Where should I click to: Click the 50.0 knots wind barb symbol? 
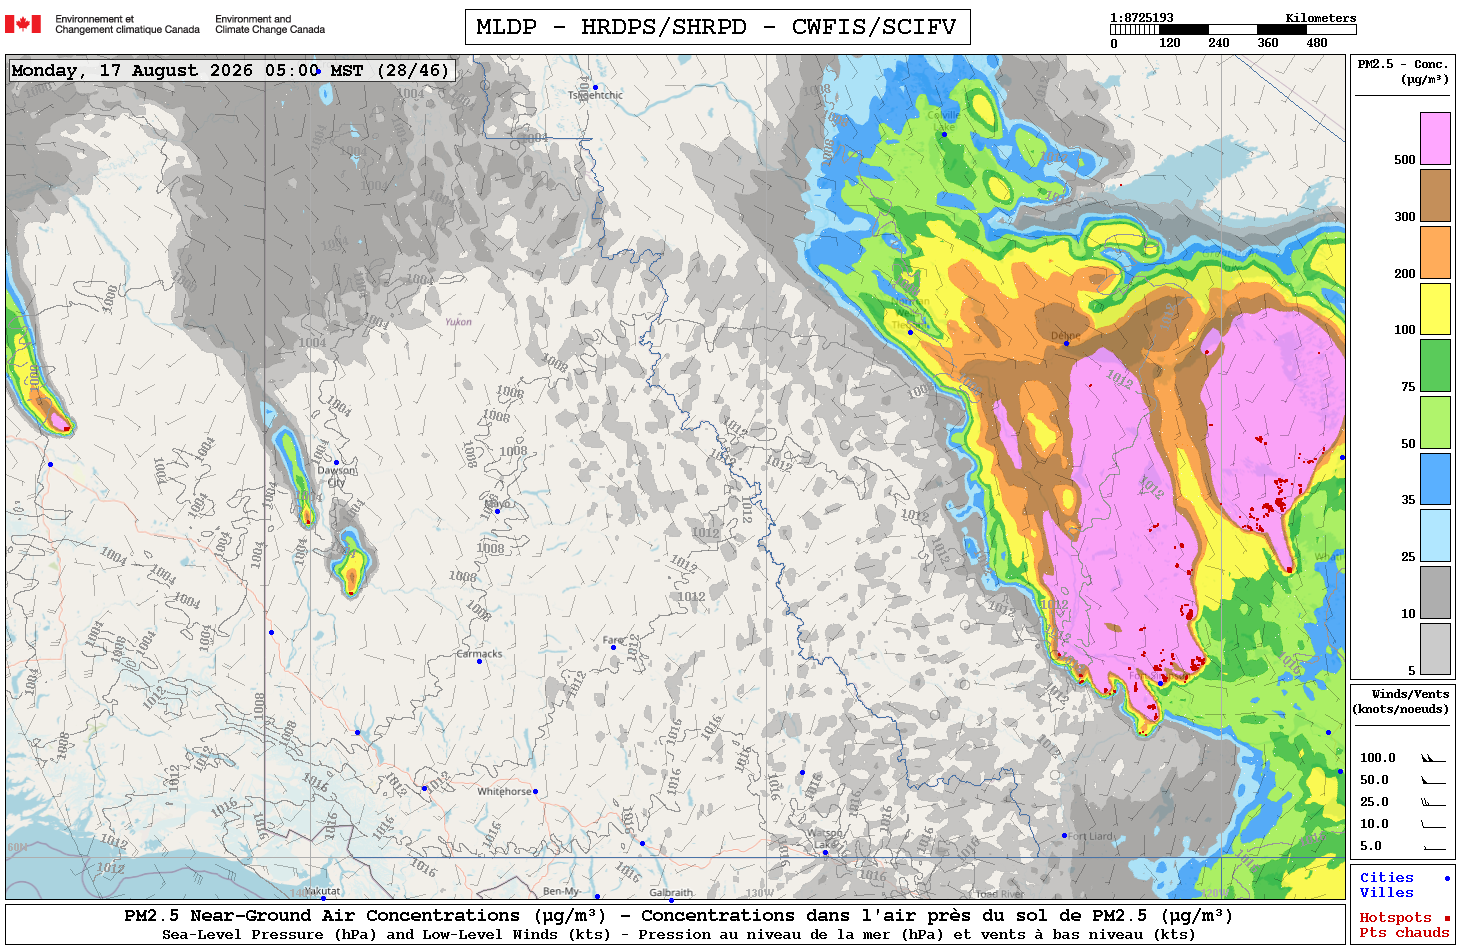tap(1433, 780)
